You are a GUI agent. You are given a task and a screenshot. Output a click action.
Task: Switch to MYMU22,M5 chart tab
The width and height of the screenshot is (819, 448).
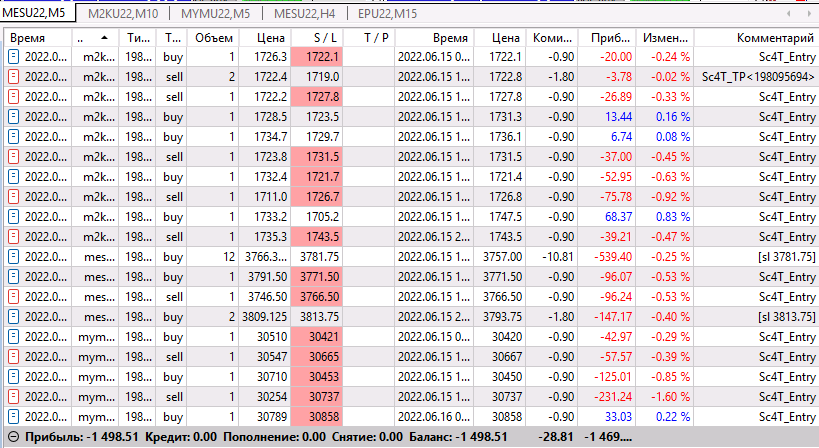coord(215,14)
